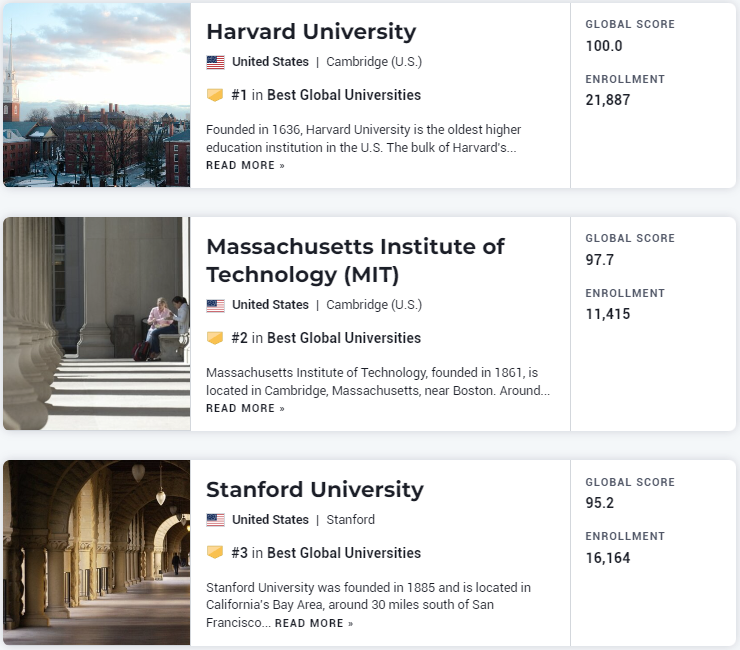The image size is (740, 650).
Task: Click the Harvard campus photo thumbnail
Action: 97,95
